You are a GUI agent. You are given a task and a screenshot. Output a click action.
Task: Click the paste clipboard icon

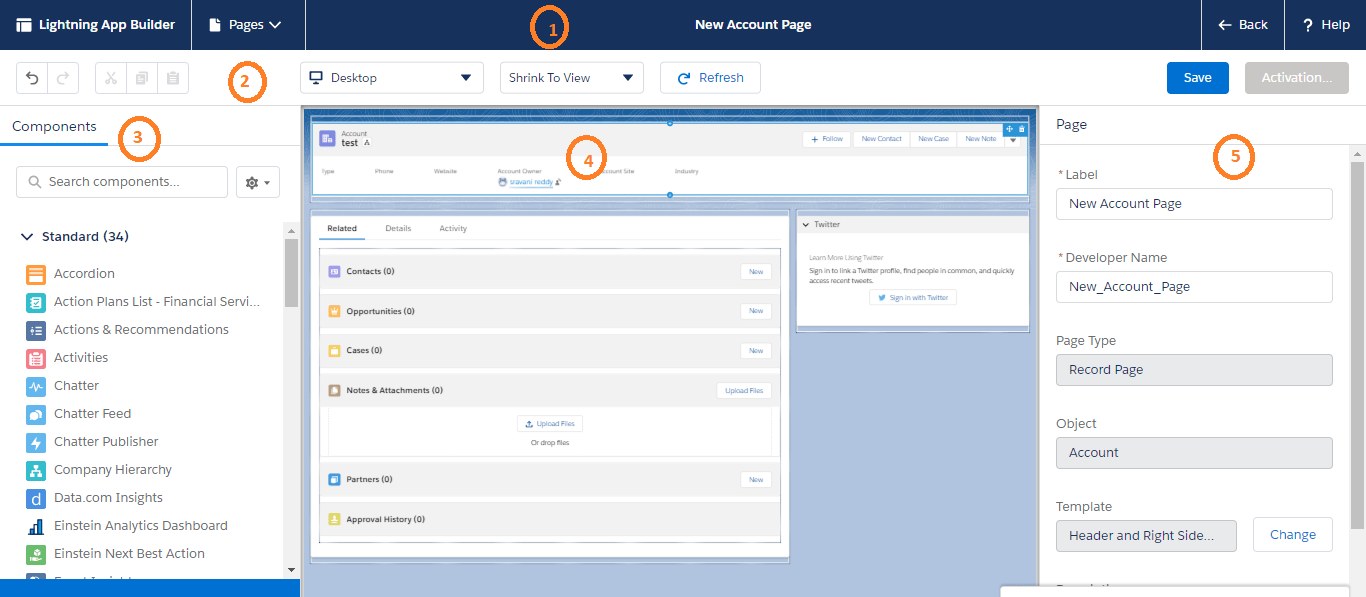point(173,78)
